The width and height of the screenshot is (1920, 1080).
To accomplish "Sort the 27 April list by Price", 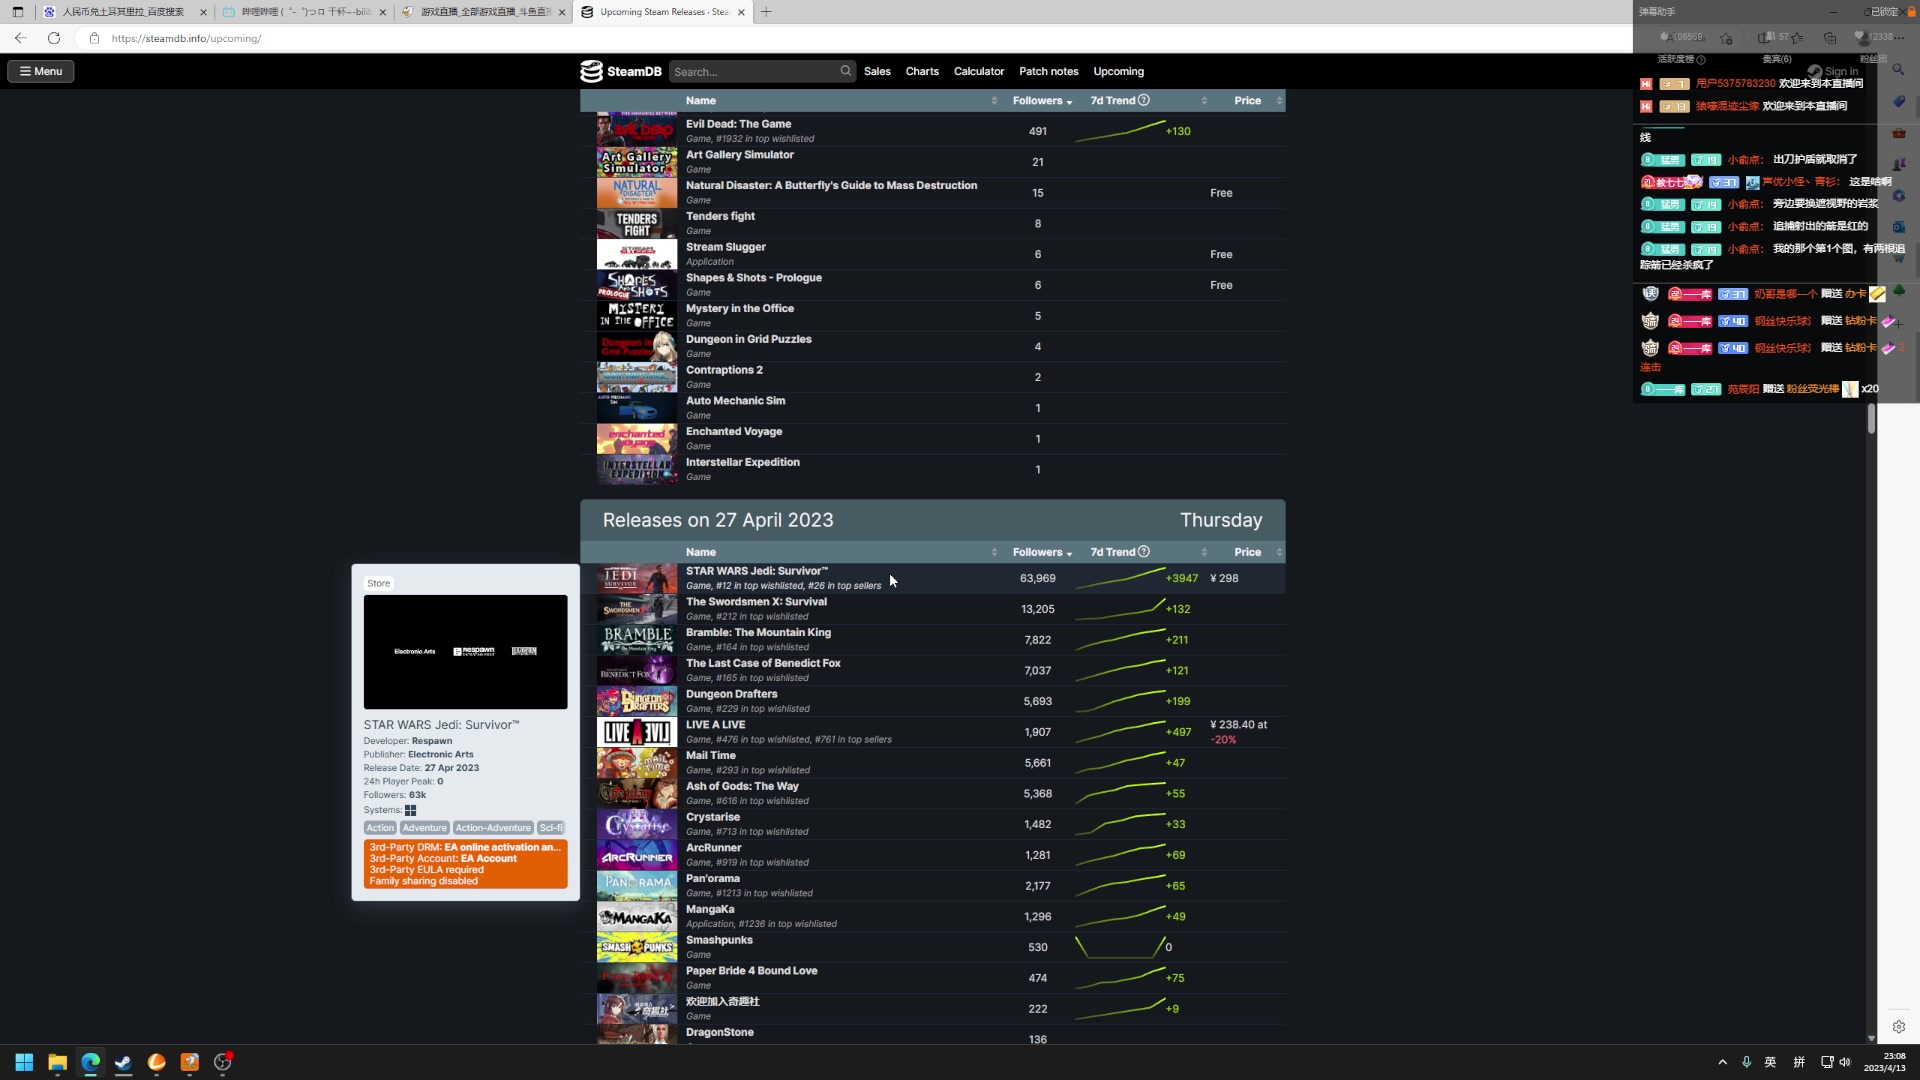I will (x=1247, y=552).
